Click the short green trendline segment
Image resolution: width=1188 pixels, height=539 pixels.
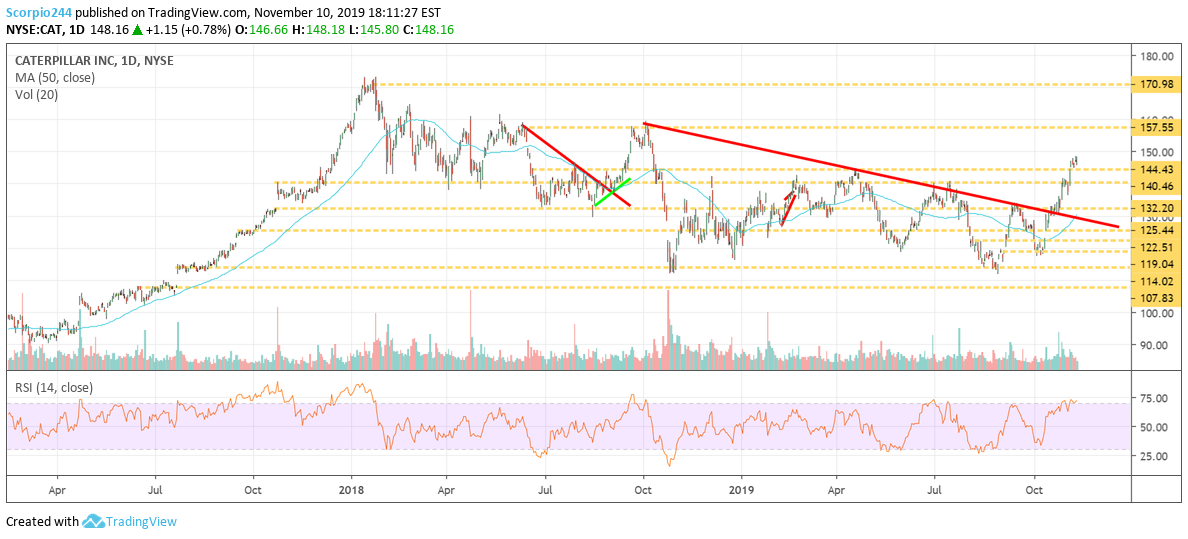click(x=612, y=193)
